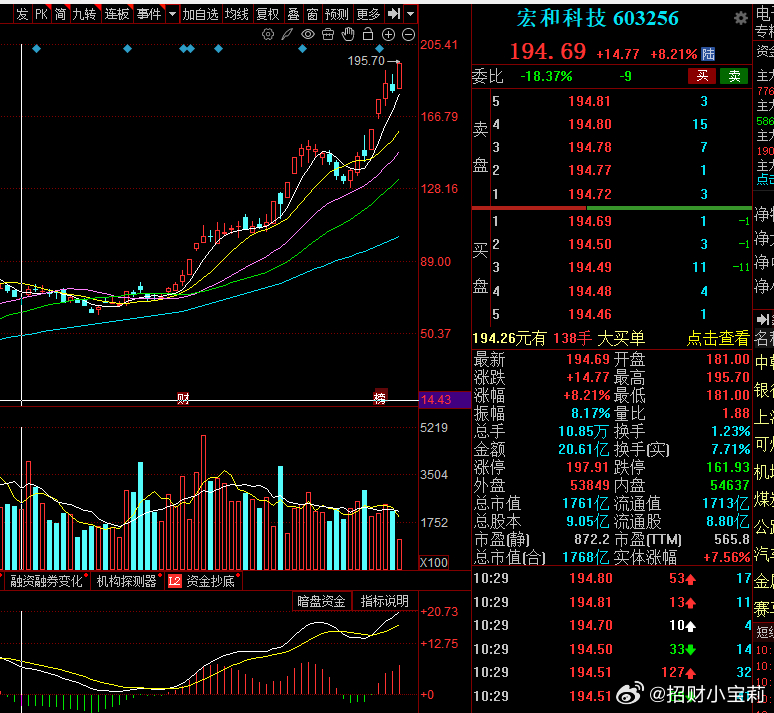
Task: Click the X100 volume scale label
Action: [x=433, y=563]
